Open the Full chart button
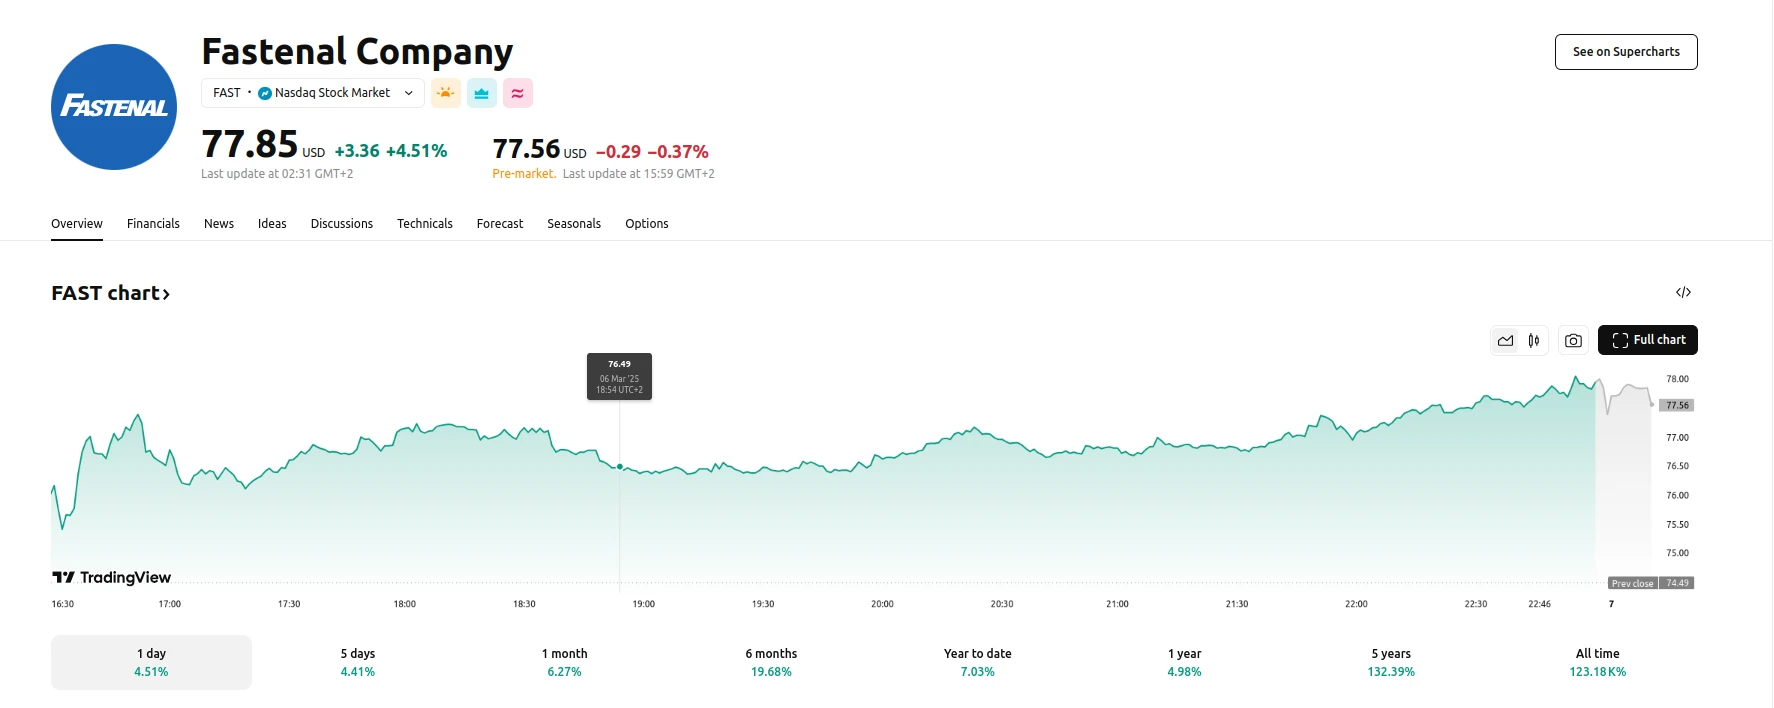 tap(1648, 340)
